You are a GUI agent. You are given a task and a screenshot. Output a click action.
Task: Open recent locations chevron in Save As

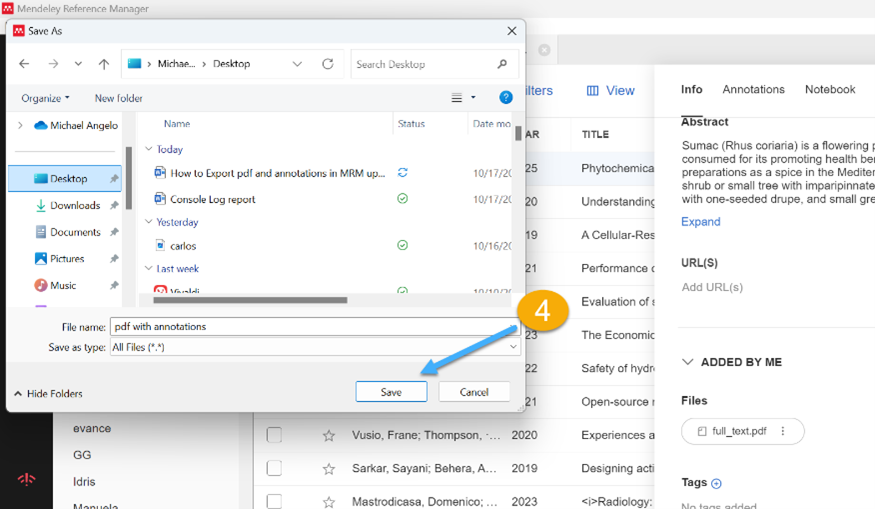coord(78,64)
